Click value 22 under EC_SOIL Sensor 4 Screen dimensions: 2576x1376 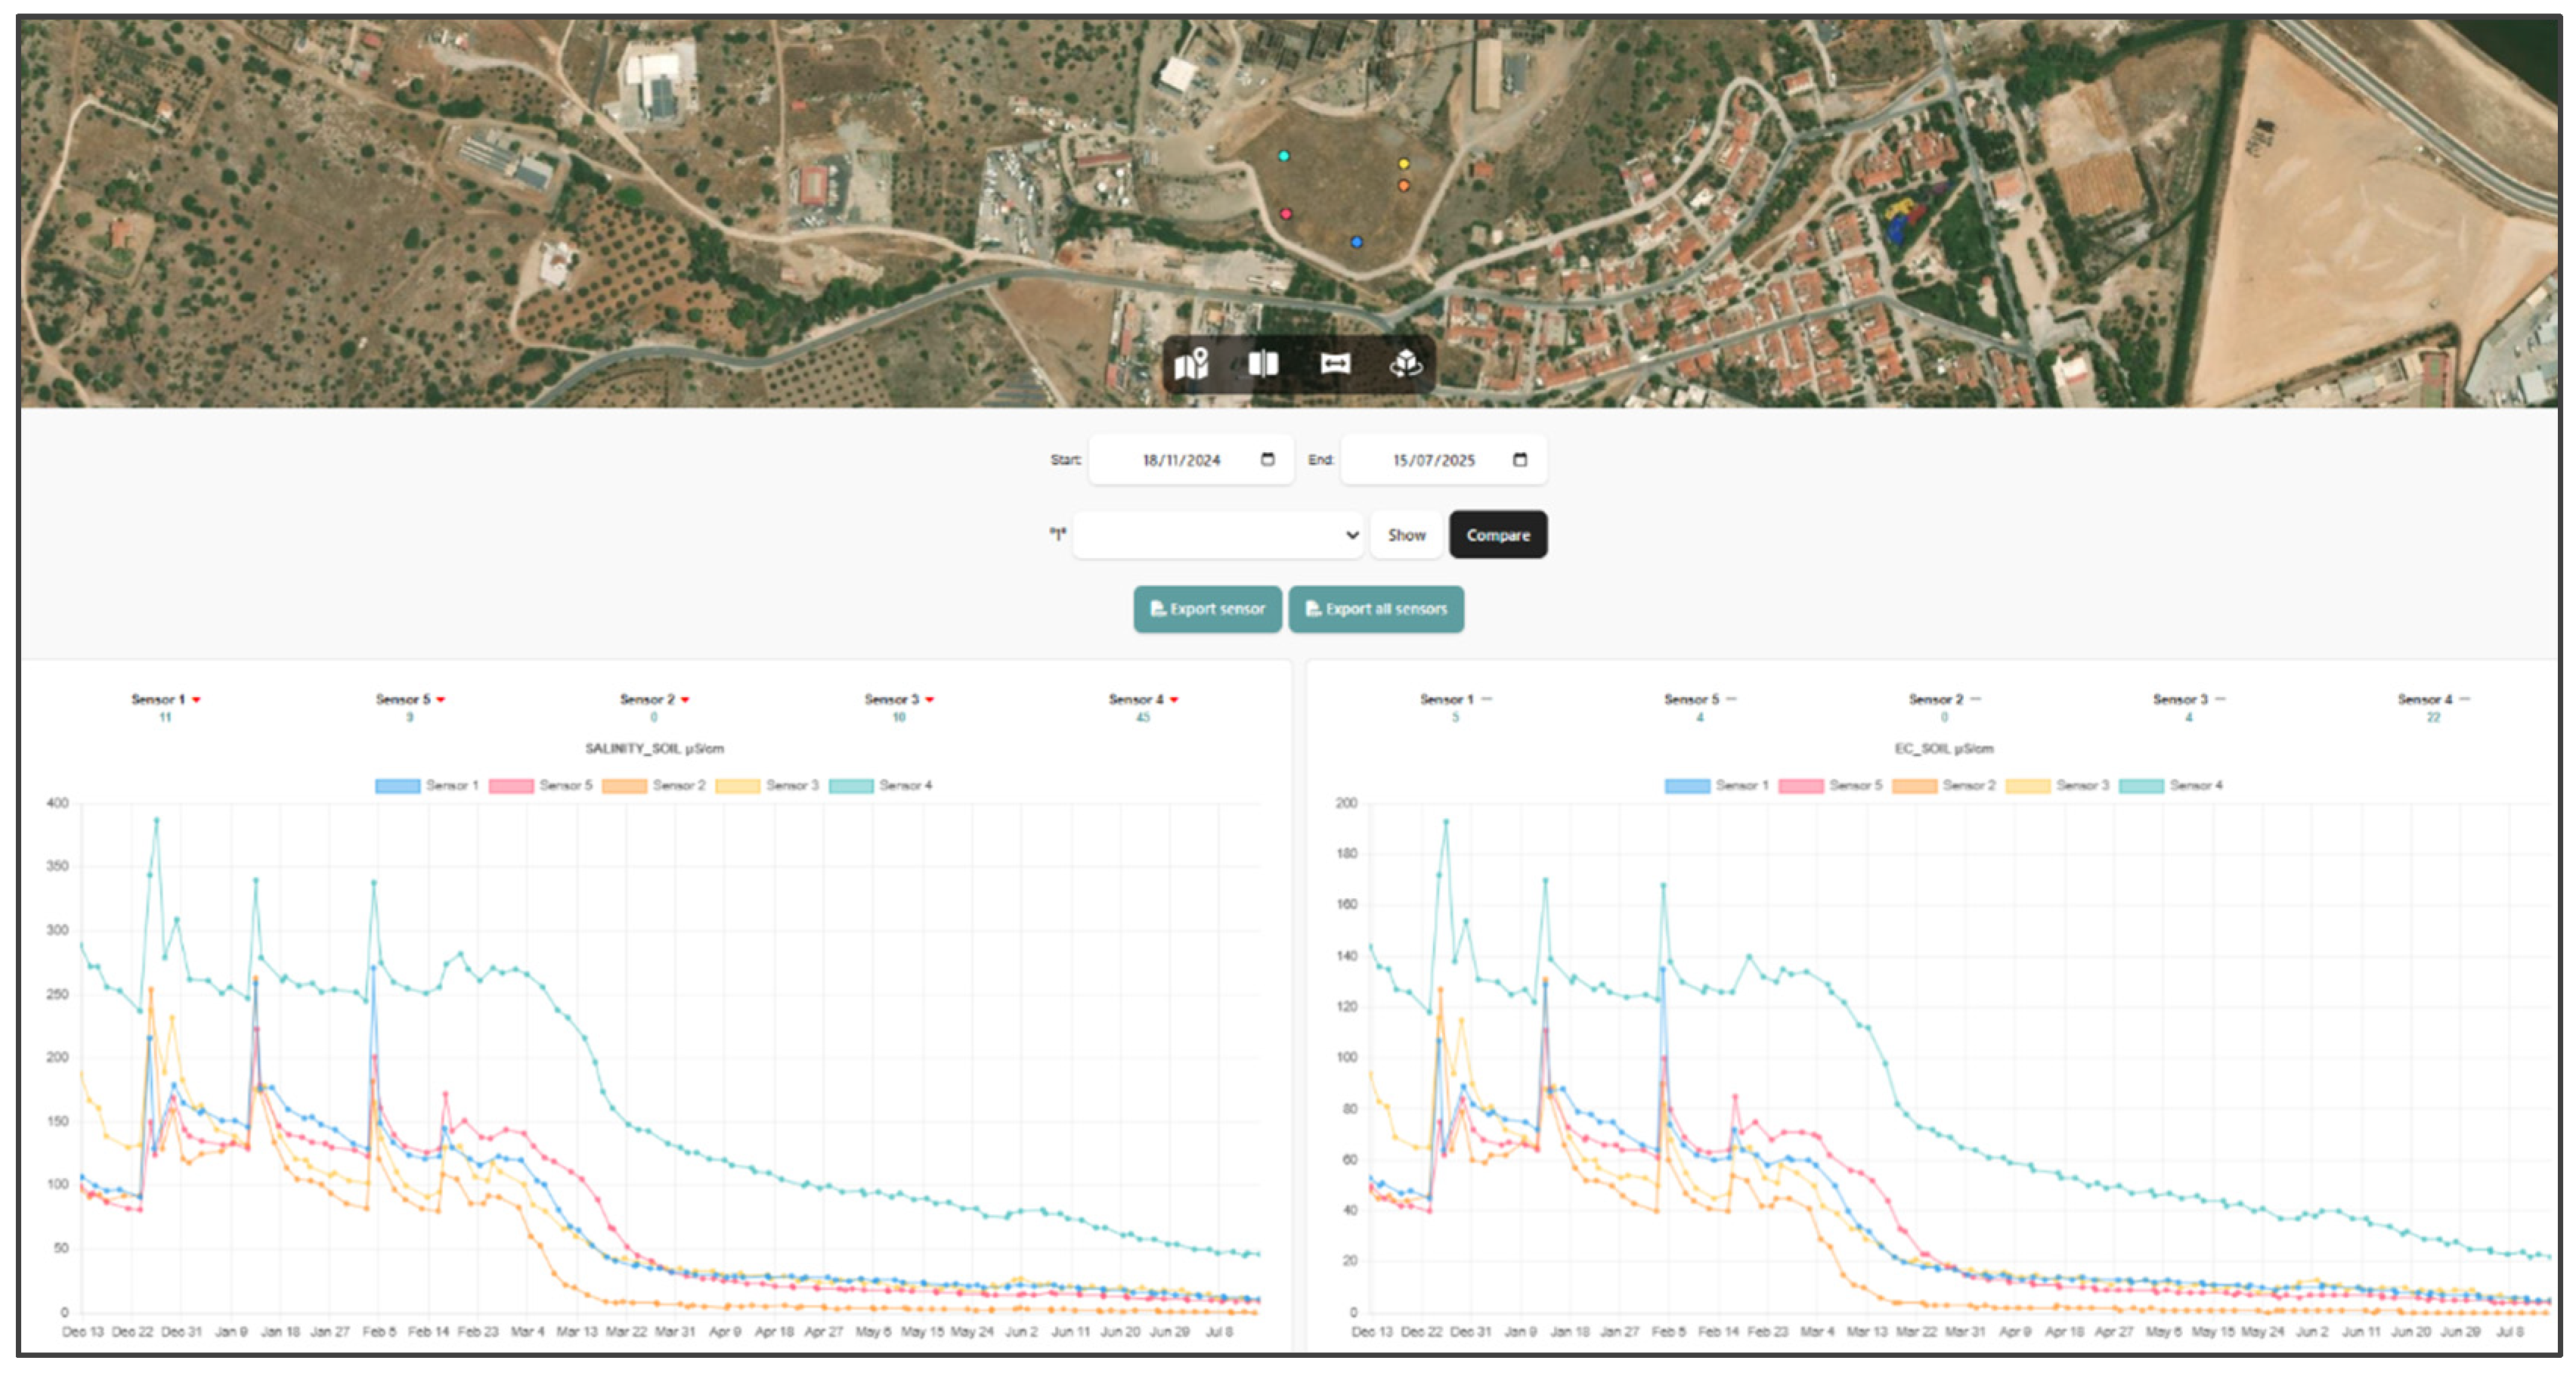tap(2433, 718)
